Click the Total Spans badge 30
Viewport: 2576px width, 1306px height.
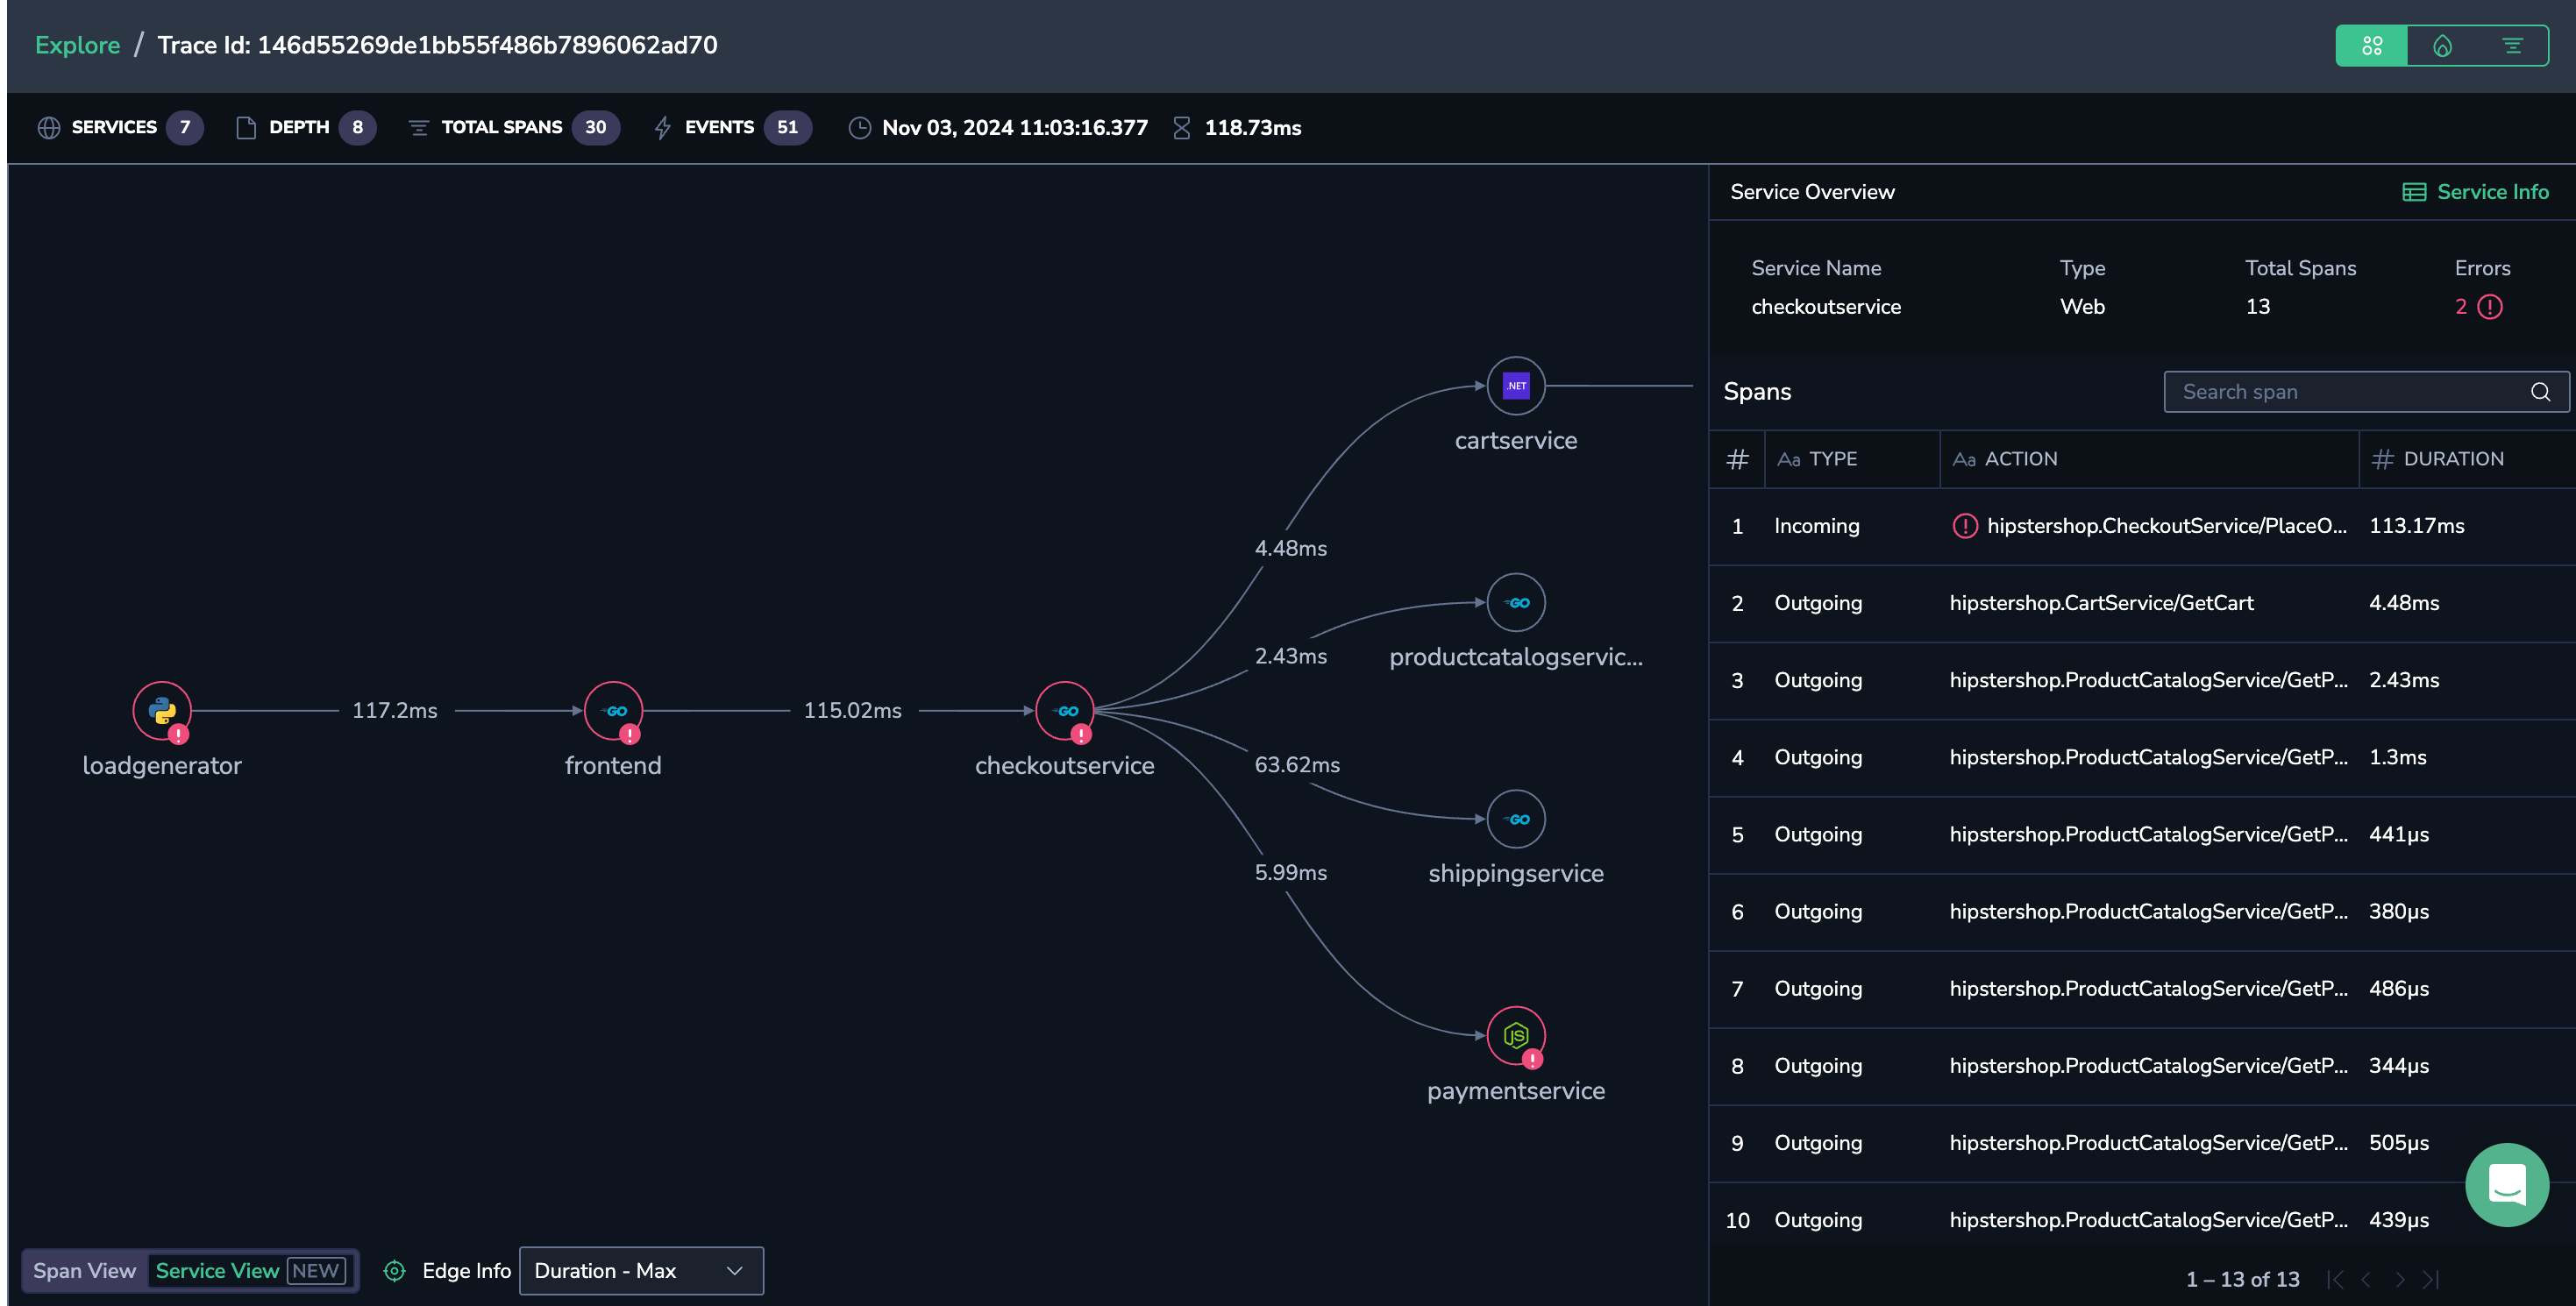[595, 128]
